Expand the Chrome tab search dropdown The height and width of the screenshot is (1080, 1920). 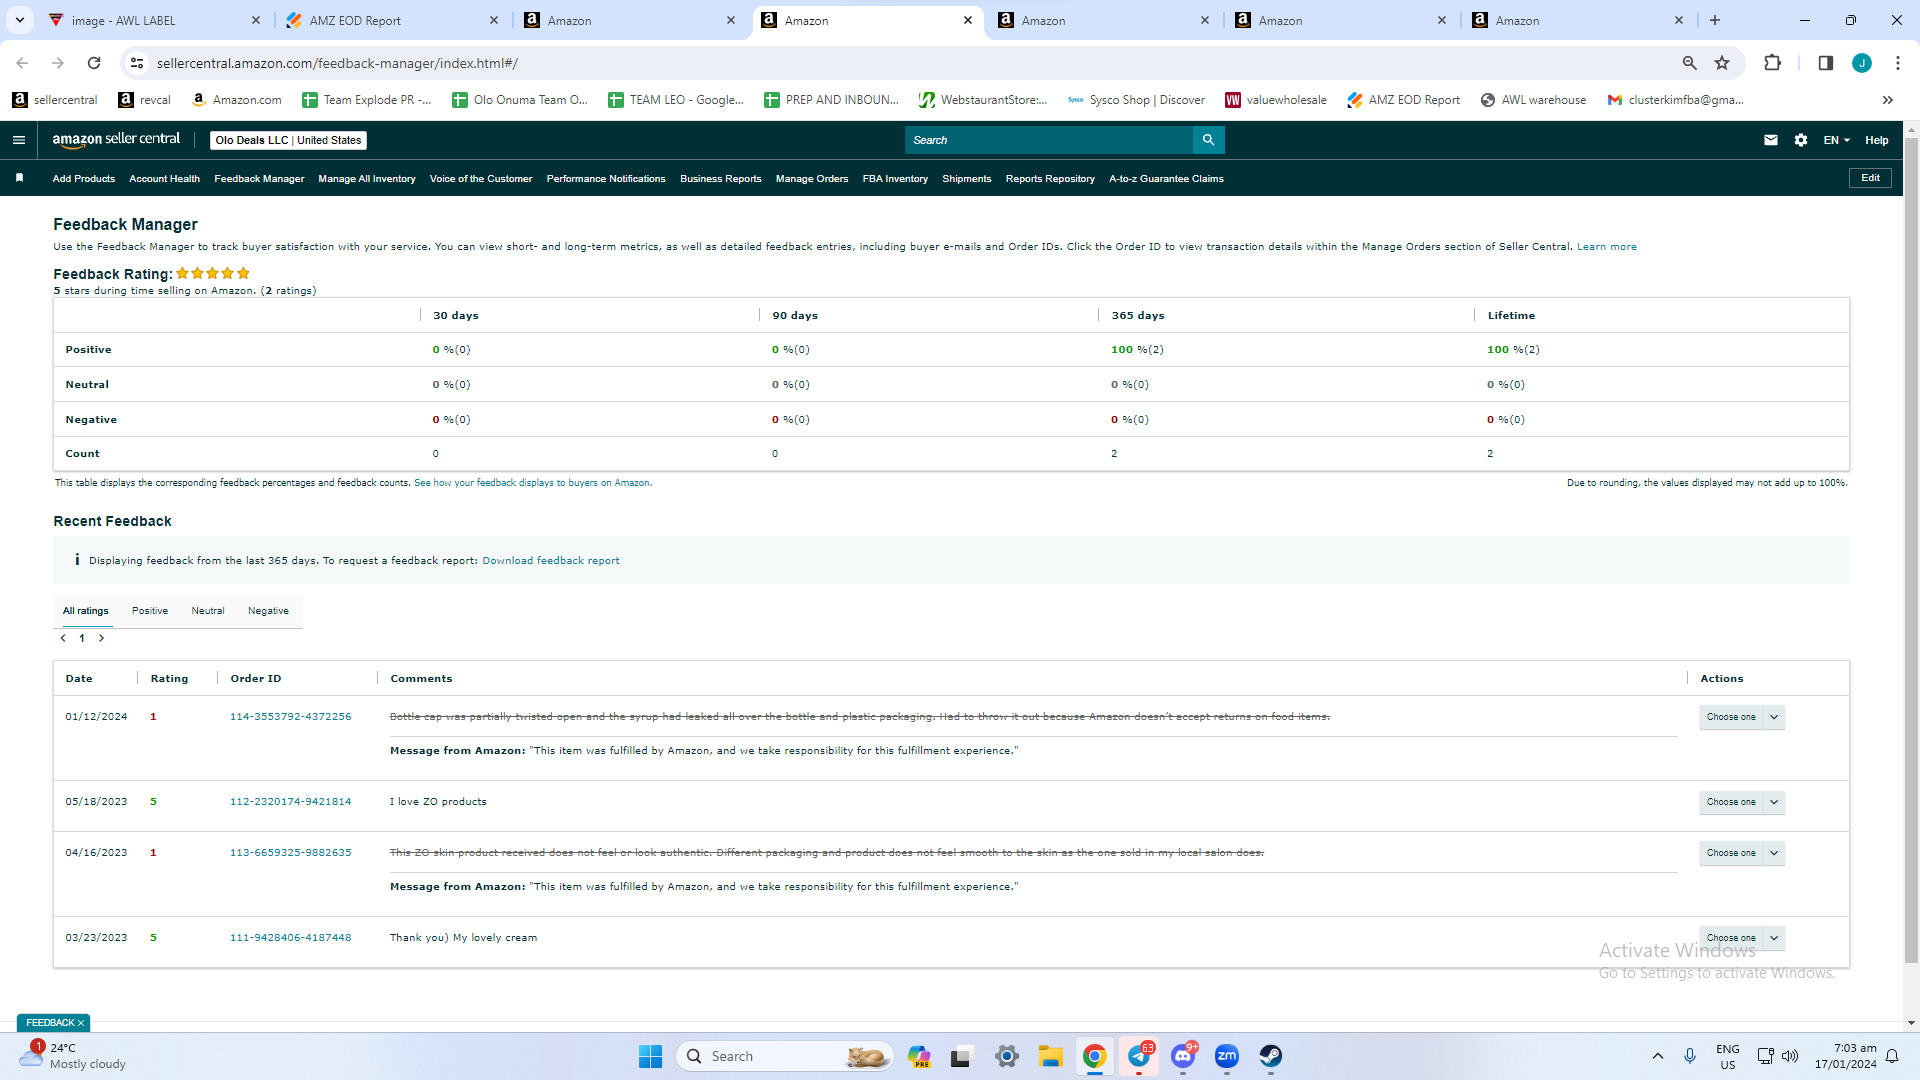click(x=20, y=20)
